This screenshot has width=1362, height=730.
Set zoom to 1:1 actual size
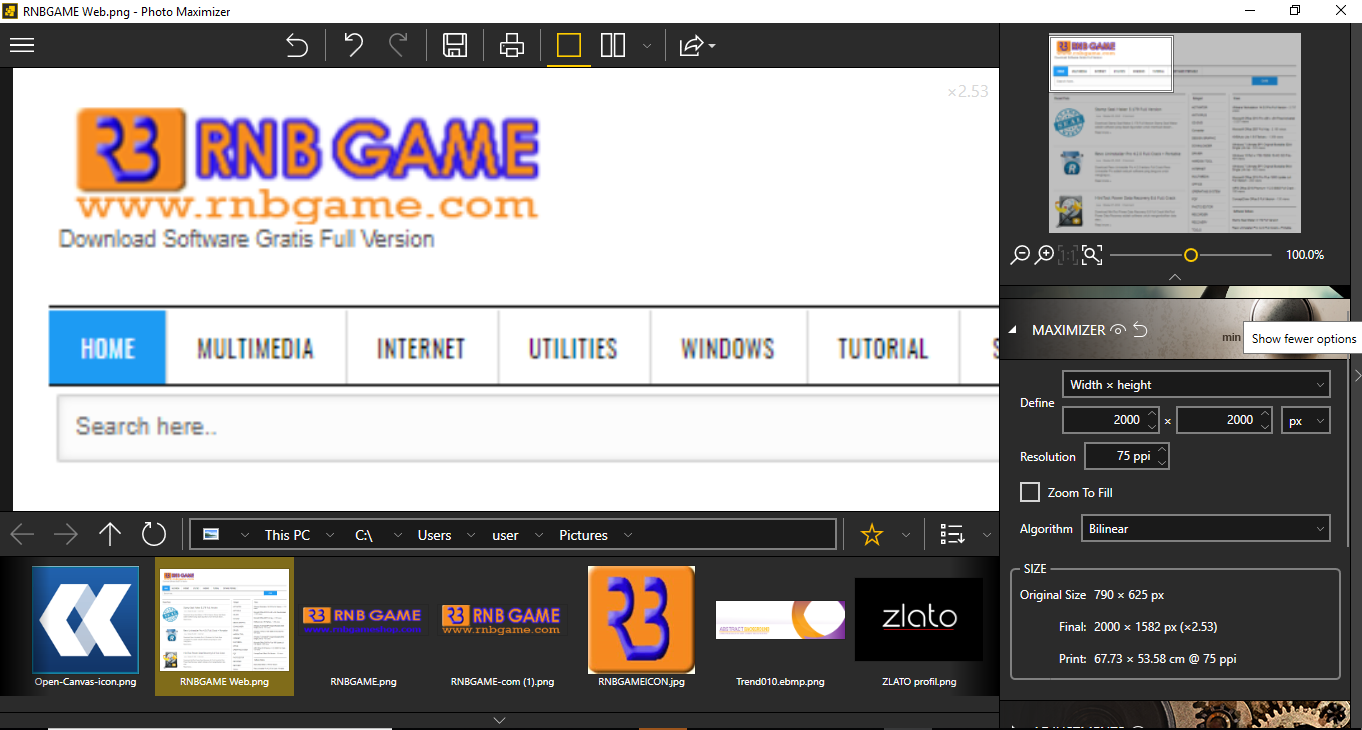(x=1068, y=255)
